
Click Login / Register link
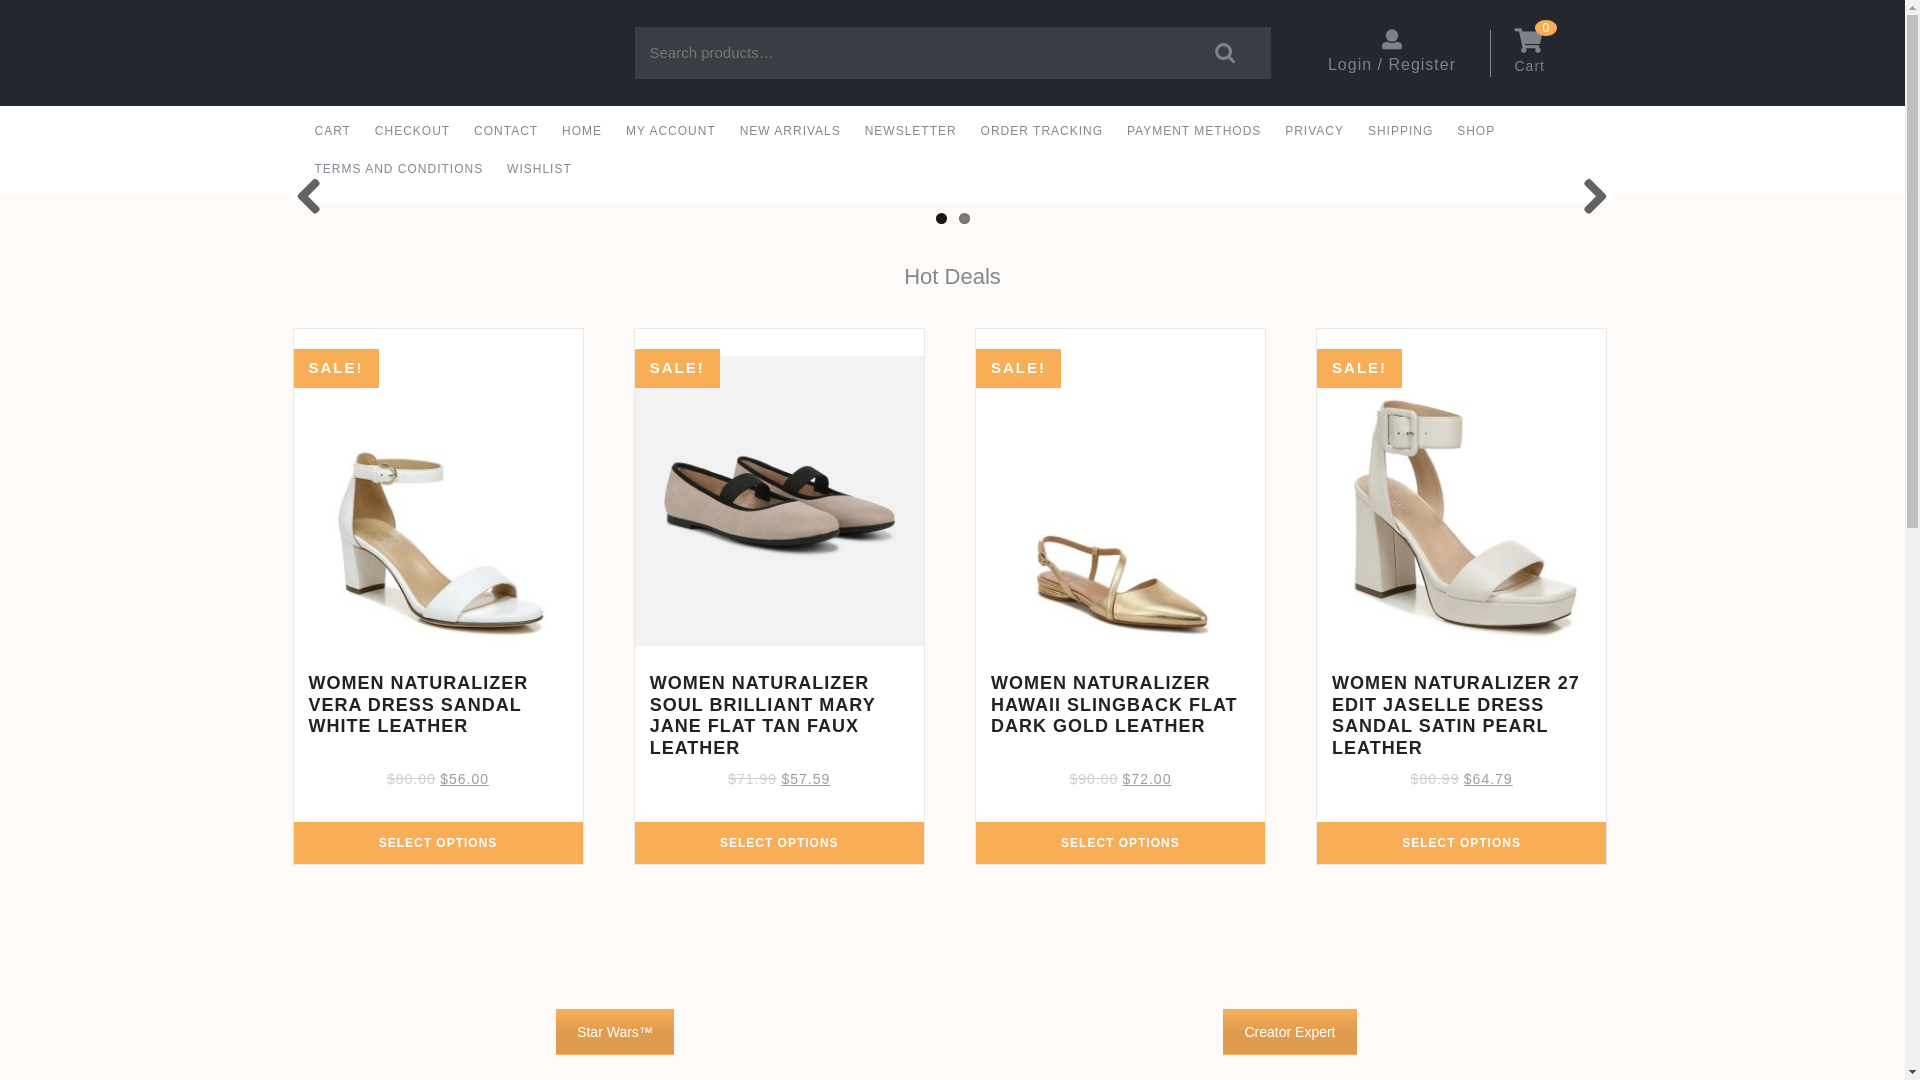pyautogui.click(x=1391, y=65)
